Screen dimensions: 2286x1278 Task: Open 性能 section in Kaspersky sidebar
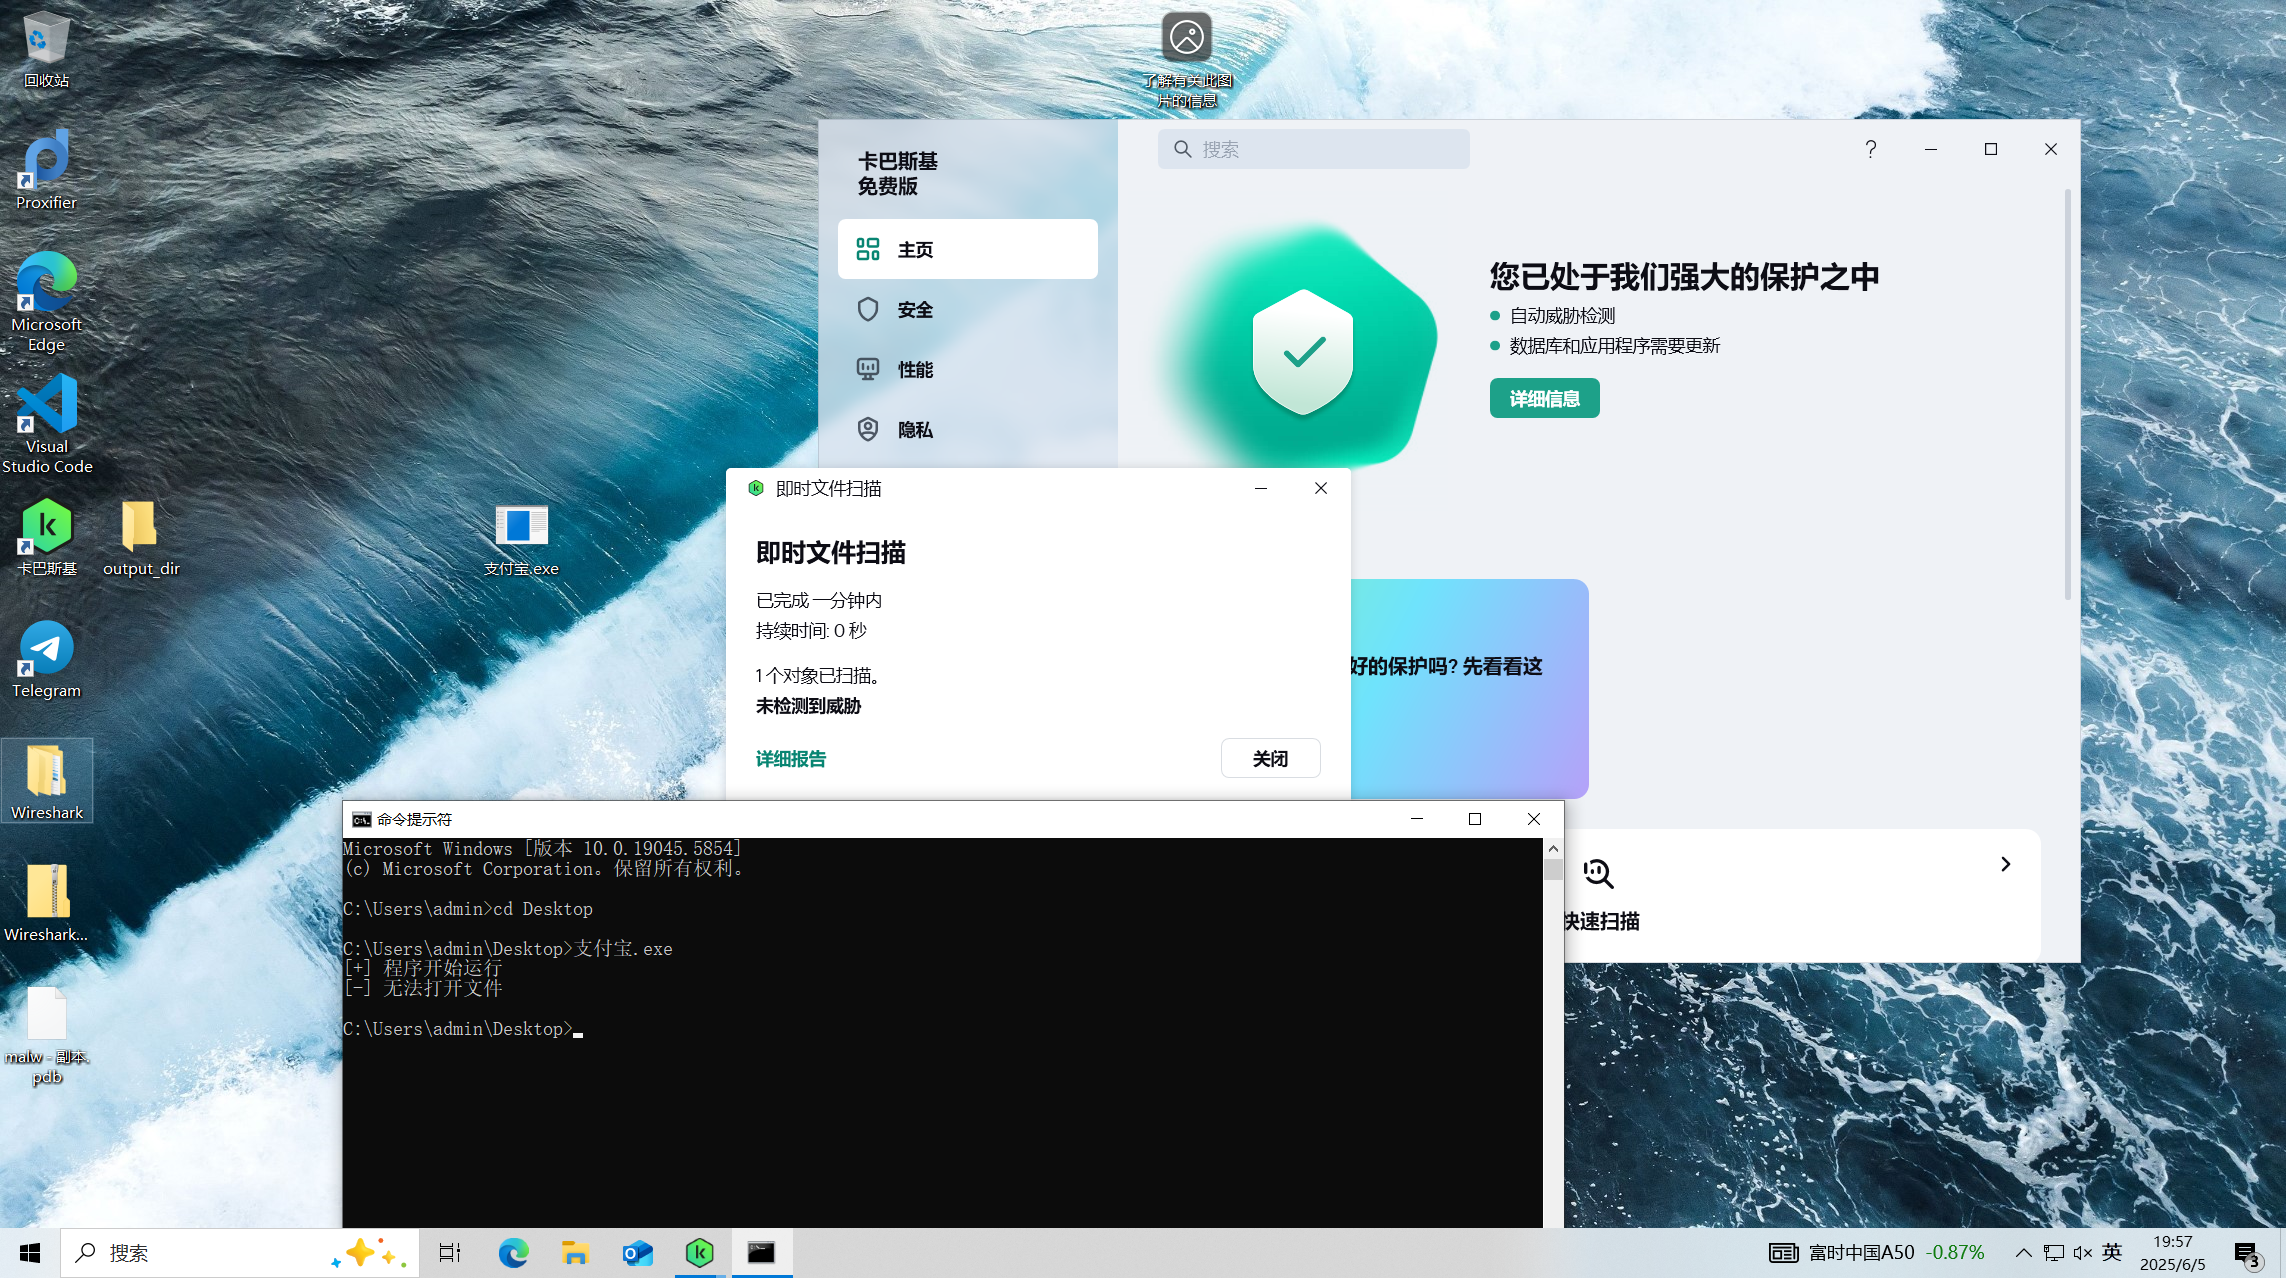[967, 369]
